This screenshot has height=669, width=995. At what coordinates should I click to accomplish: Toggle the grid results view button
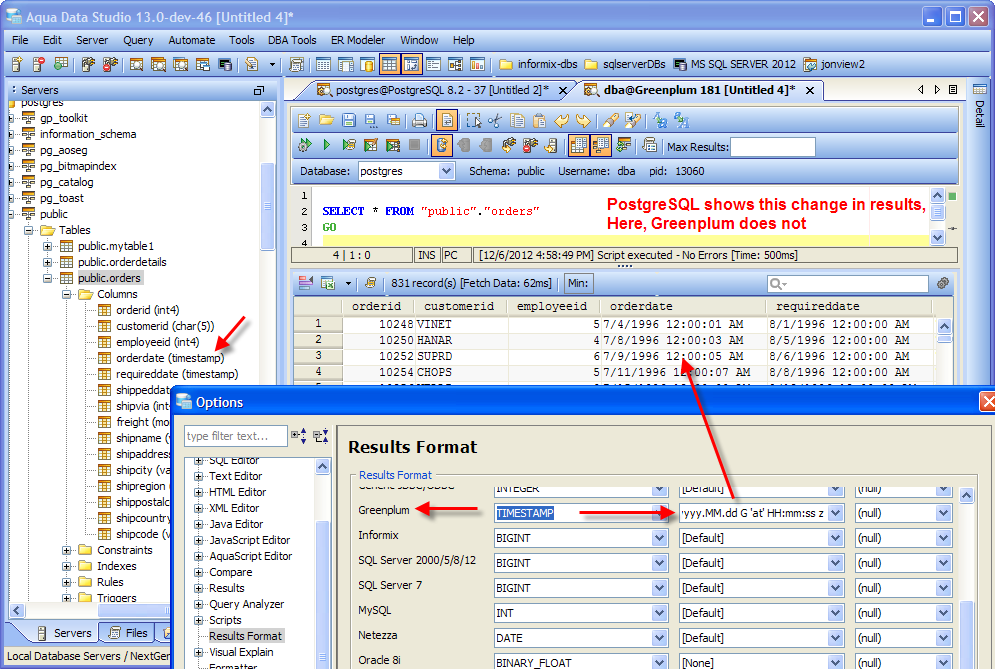point(579,145)
